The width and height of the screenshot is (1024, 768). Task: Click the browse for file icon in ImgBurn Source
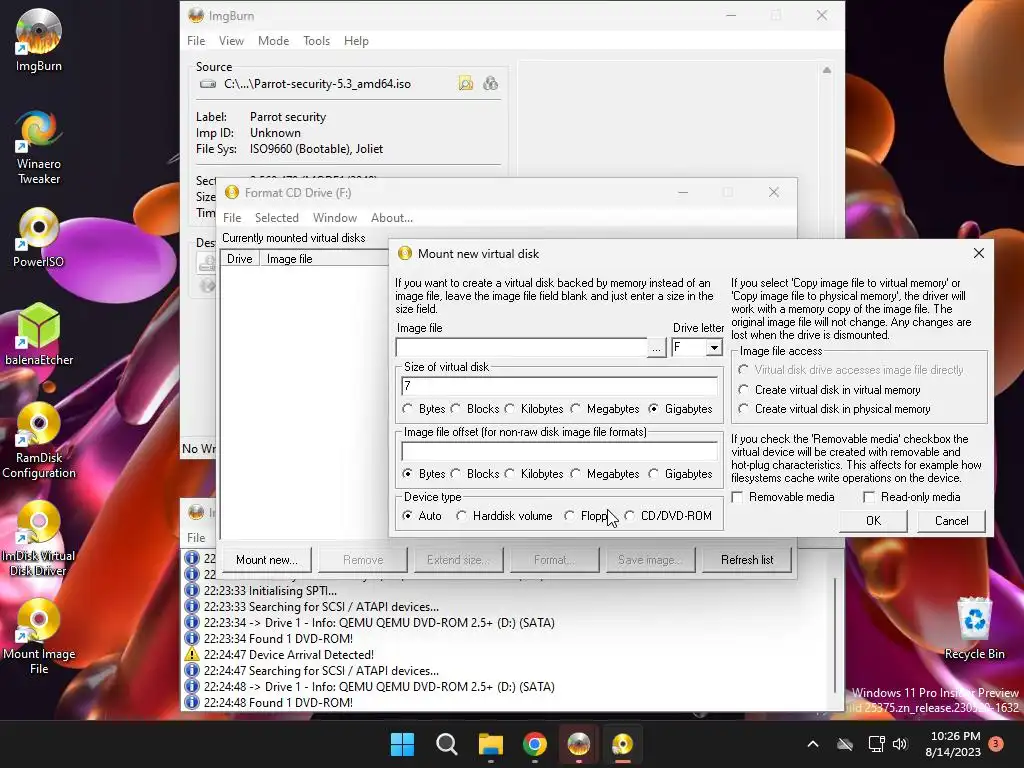pyautogui.click(x=466, y=84)
